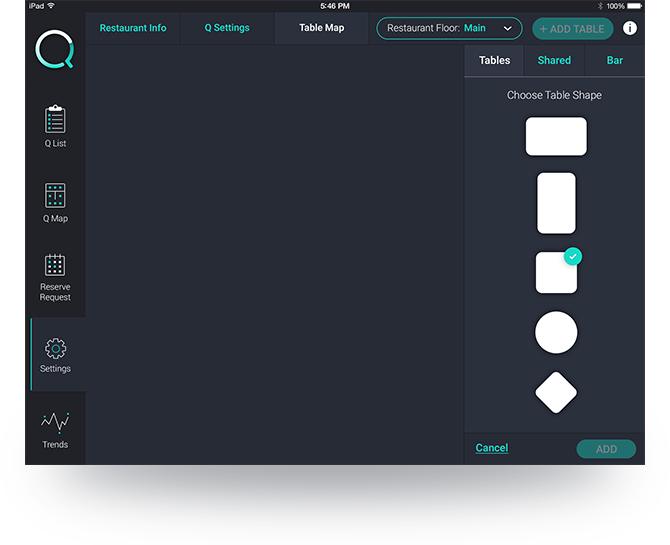Choose the circle table shape
This screenshot has width=670, height=545.
556,332
